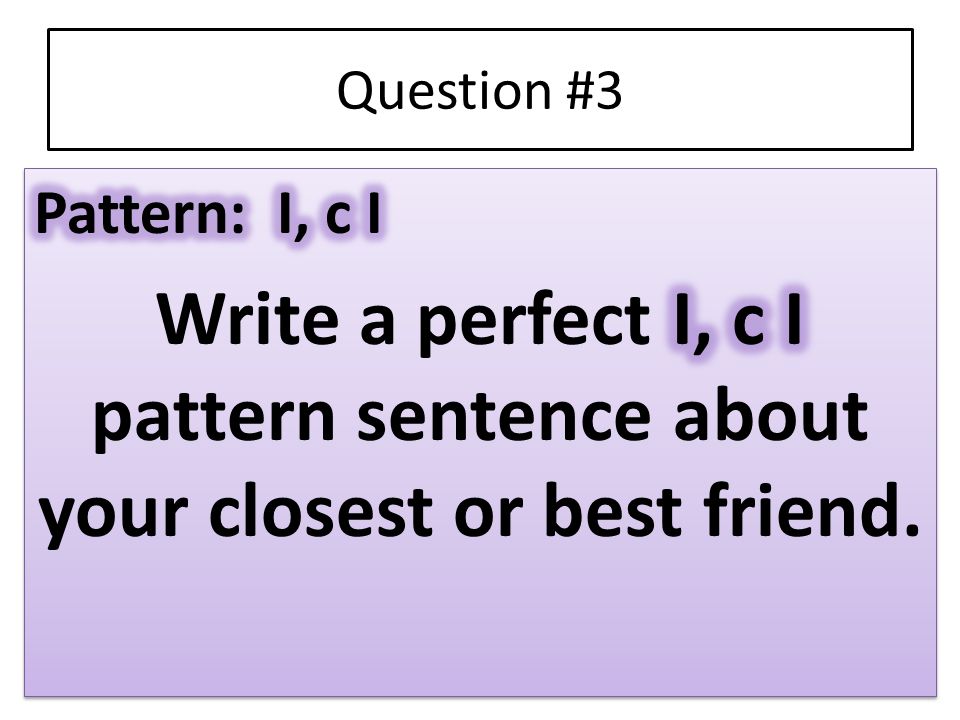Select the word "friend." ending the sentence
960x720 pixels.
pos(811,509)
